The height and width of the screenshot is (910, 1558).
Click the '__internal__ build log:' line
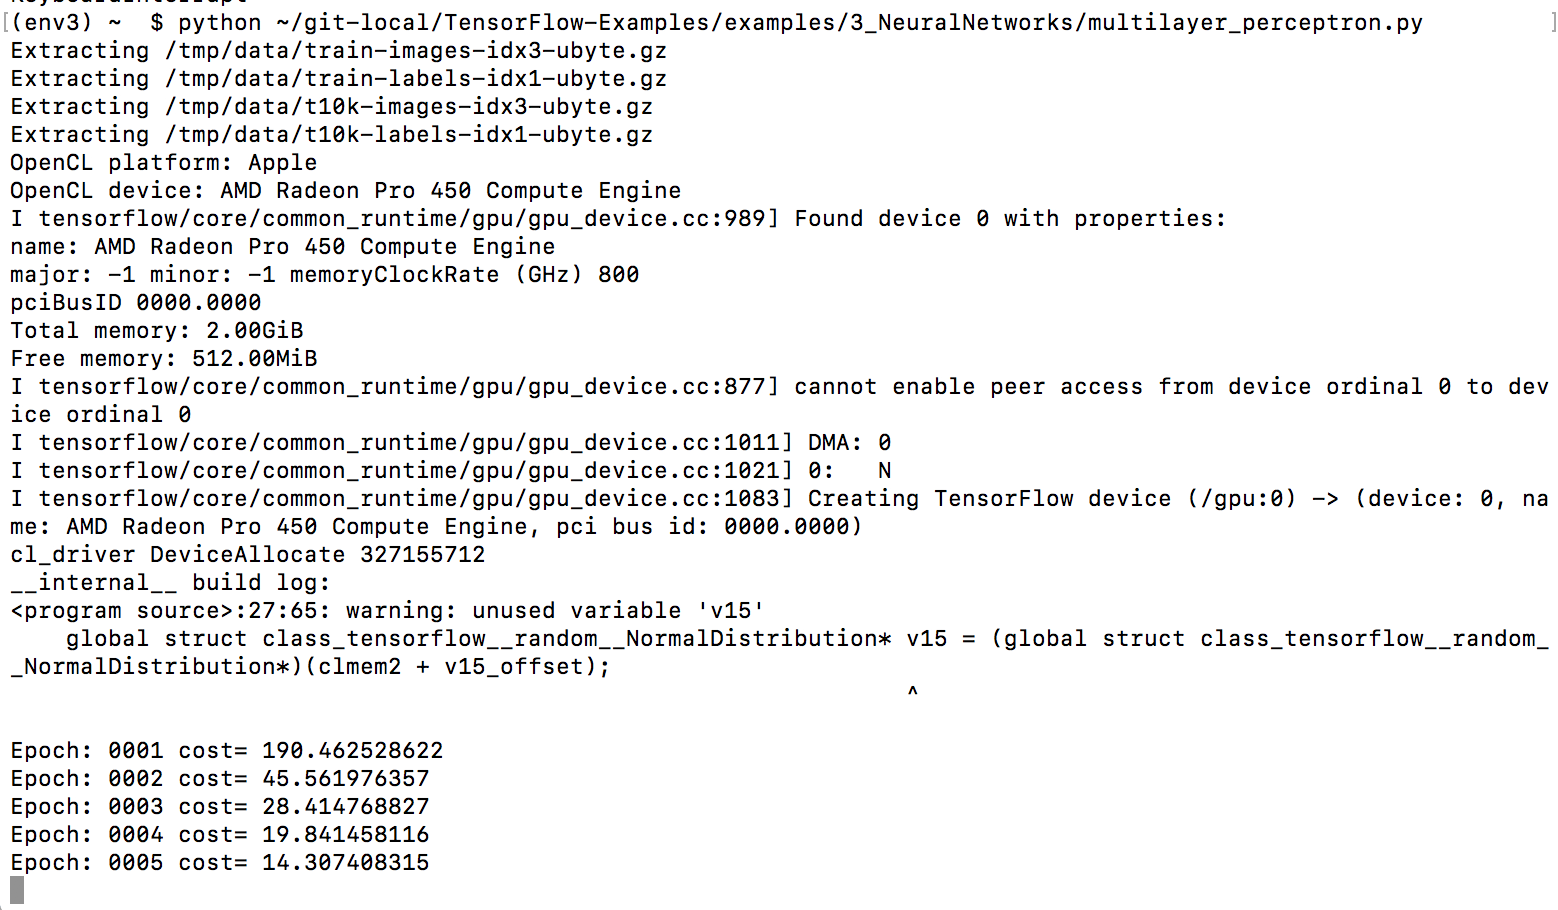pyautogui.click(x=171, y=583)
